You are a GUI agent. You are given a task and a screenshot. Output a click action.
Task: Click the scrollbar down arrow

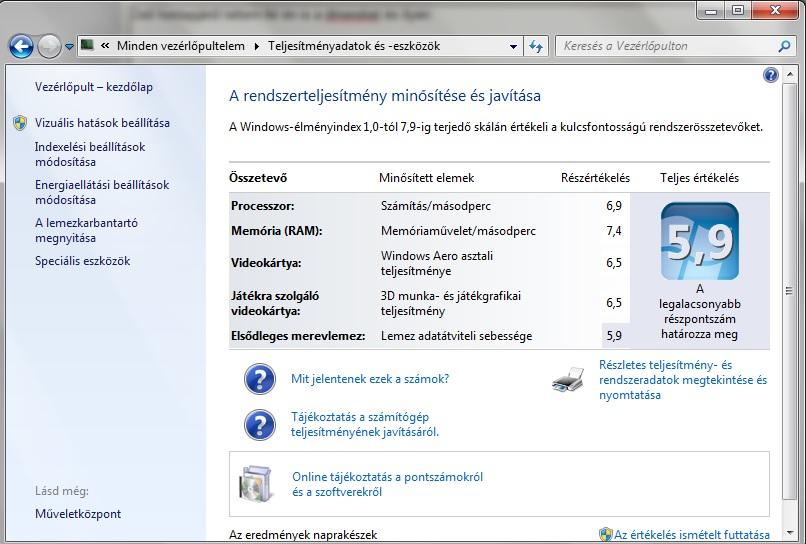[789, 533]
